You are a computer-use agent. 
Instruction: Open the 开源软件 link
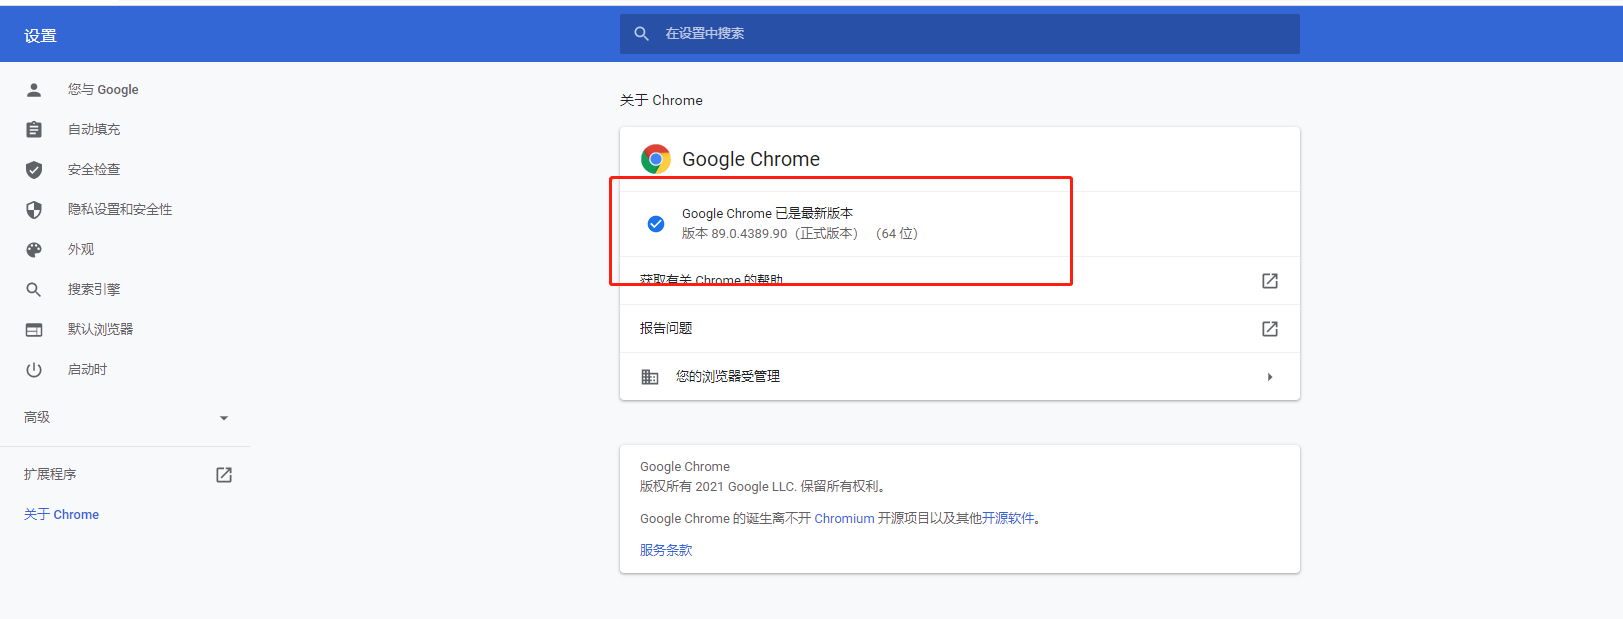[x=1008, y=519]
